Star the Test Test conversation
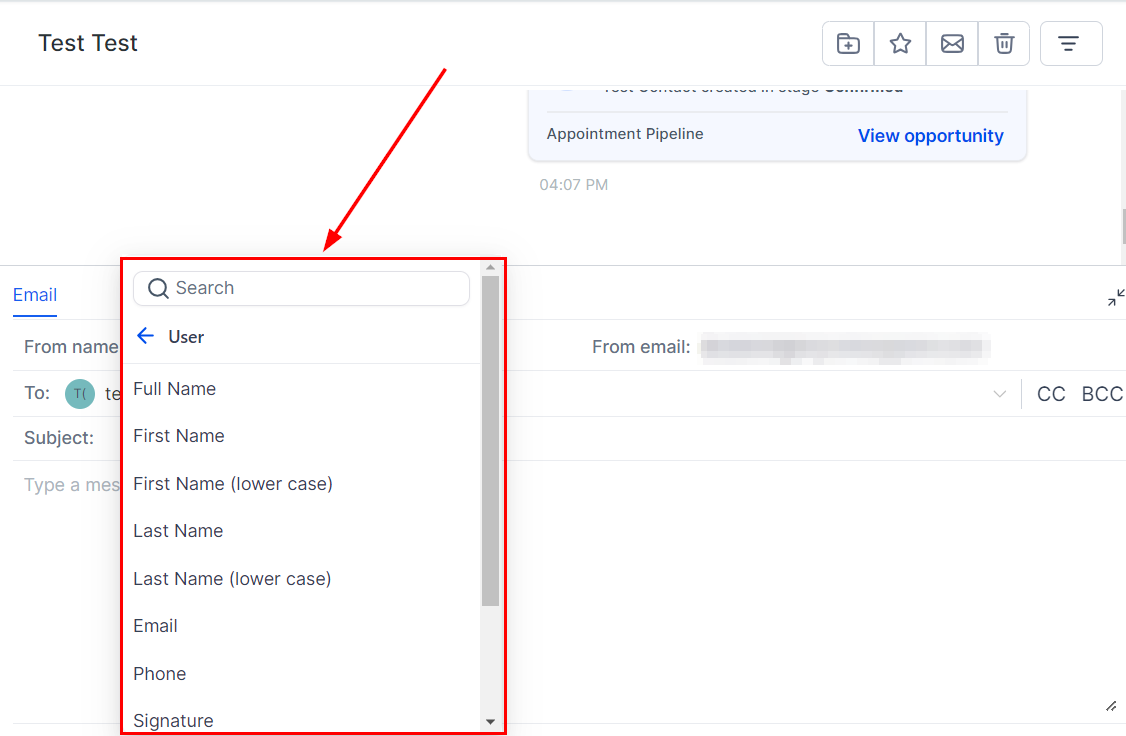Viewport: 1126px width, 736px height. pyautogui.click(x=900, y=44)
